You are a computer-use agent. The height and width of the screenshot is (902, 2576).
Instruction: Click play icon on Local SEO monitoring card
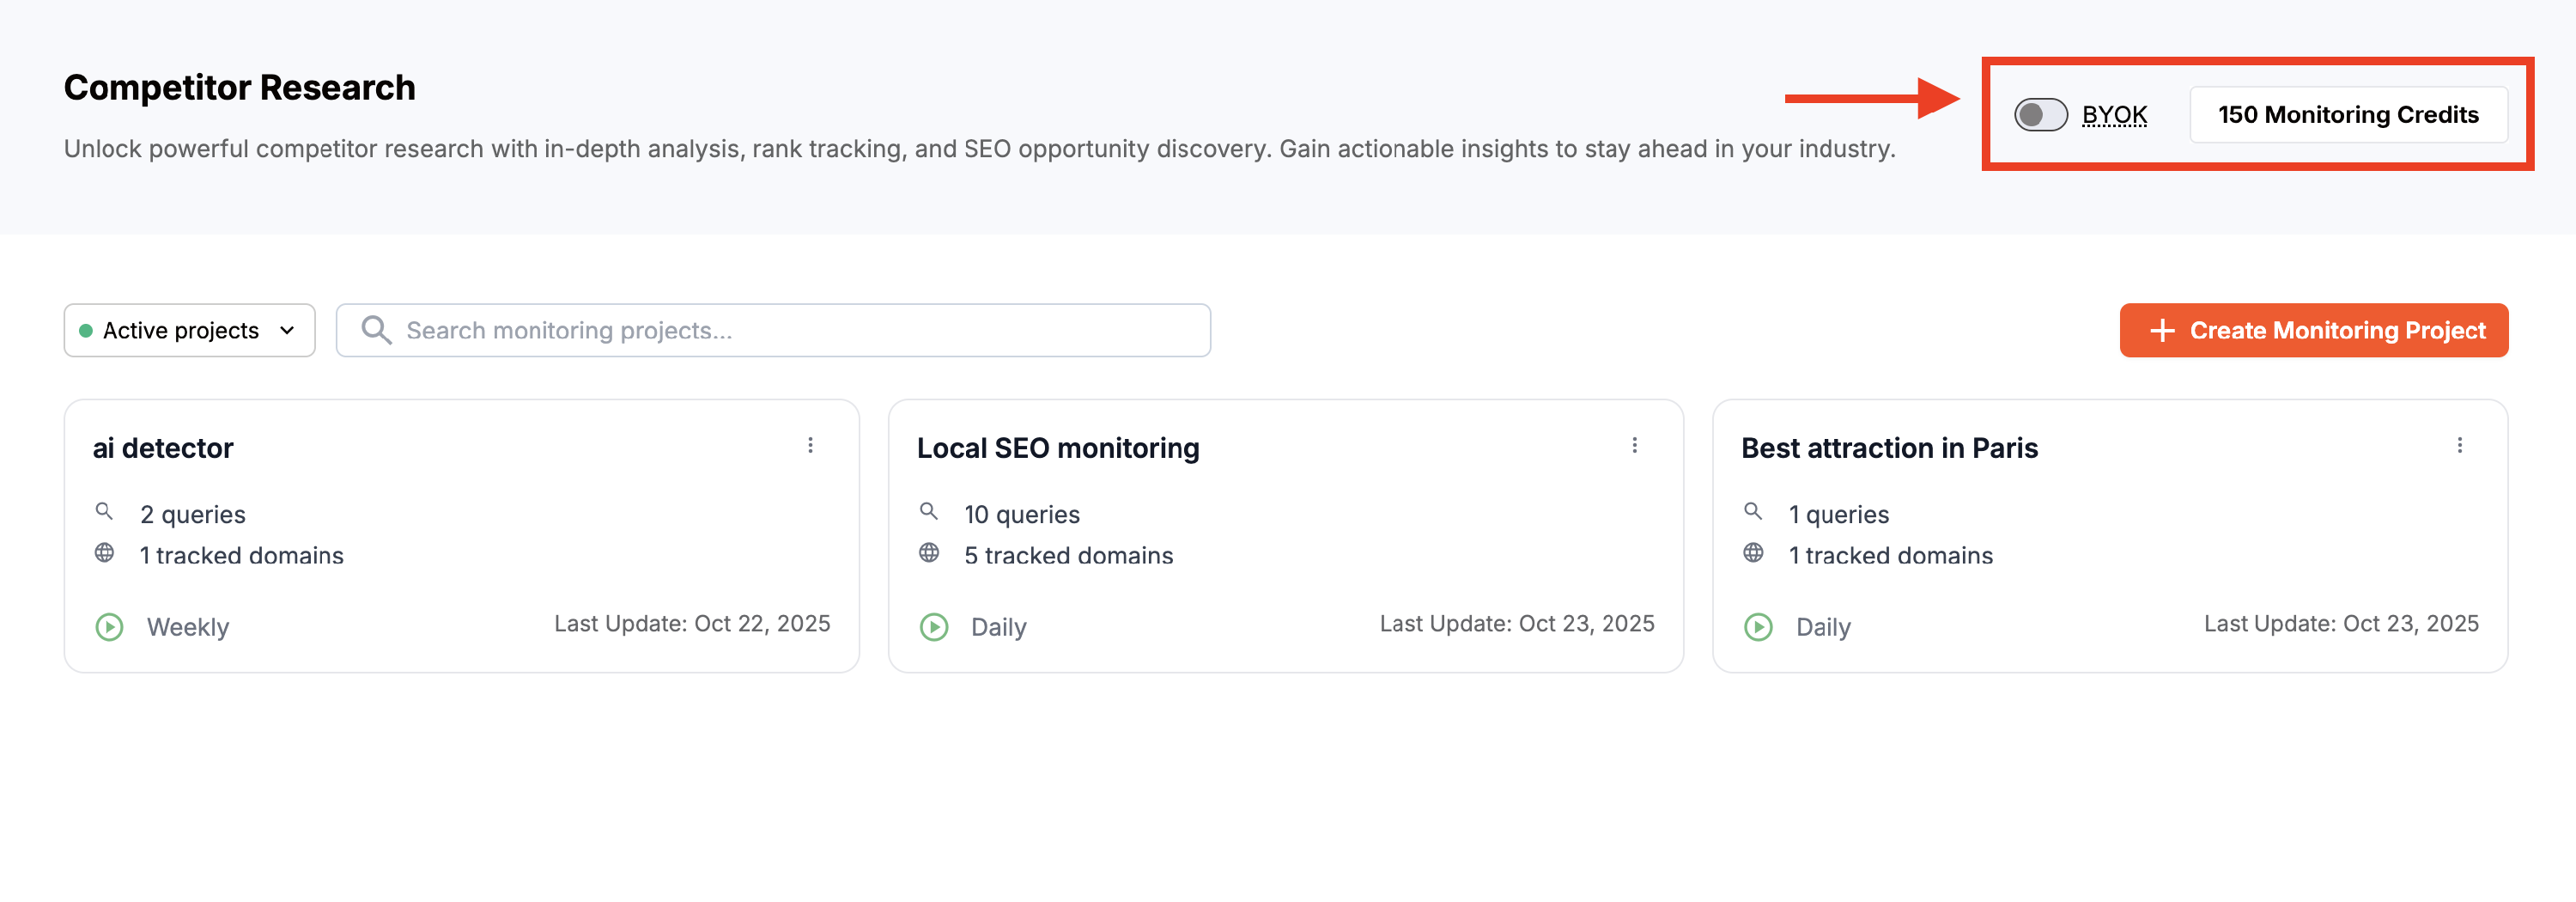click(x=933, y=627)
